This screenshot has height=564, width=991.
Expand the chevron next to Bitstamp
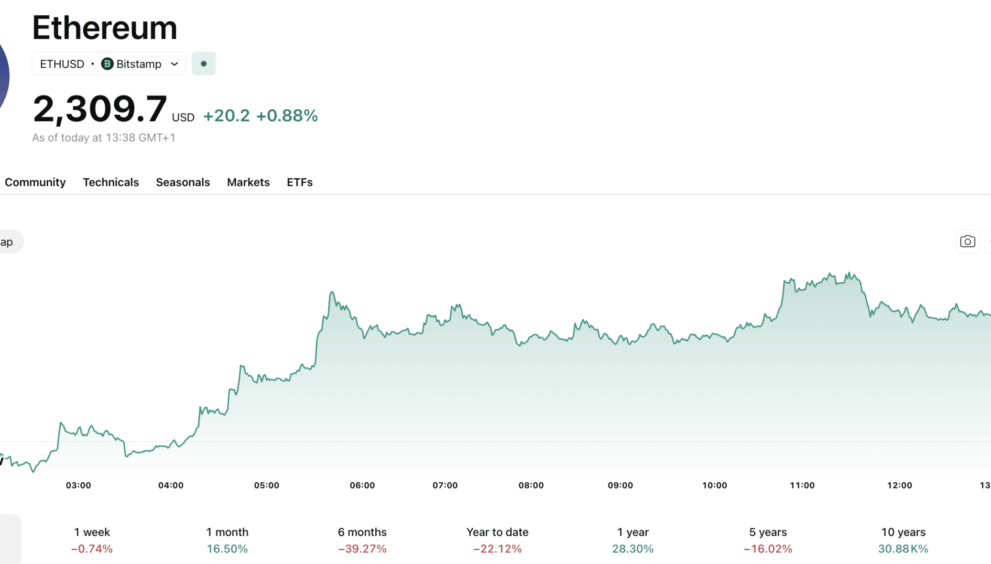tap(174, 64)
